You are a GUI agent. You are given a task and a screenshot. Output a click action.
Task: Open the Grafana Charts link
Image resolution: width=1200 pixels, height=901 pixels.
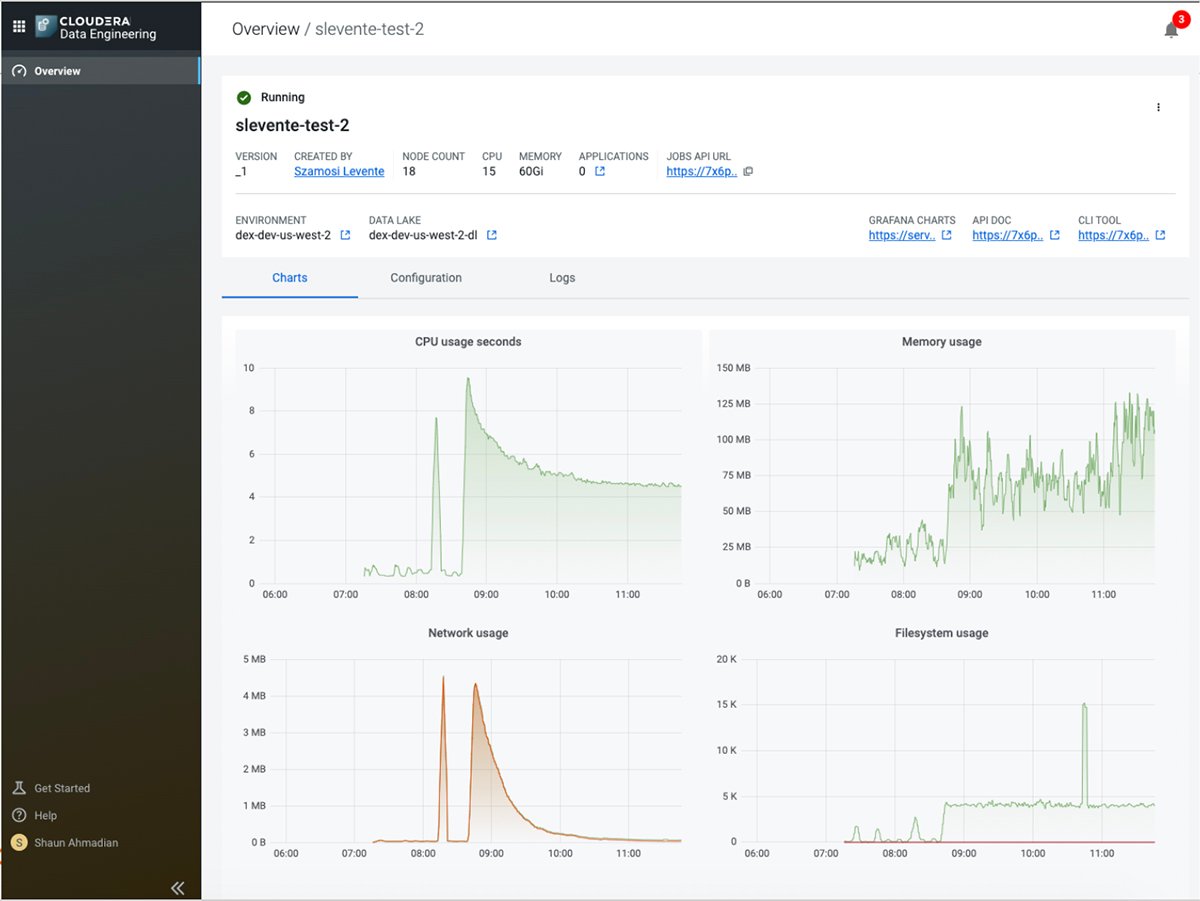[x=903, y=235]
